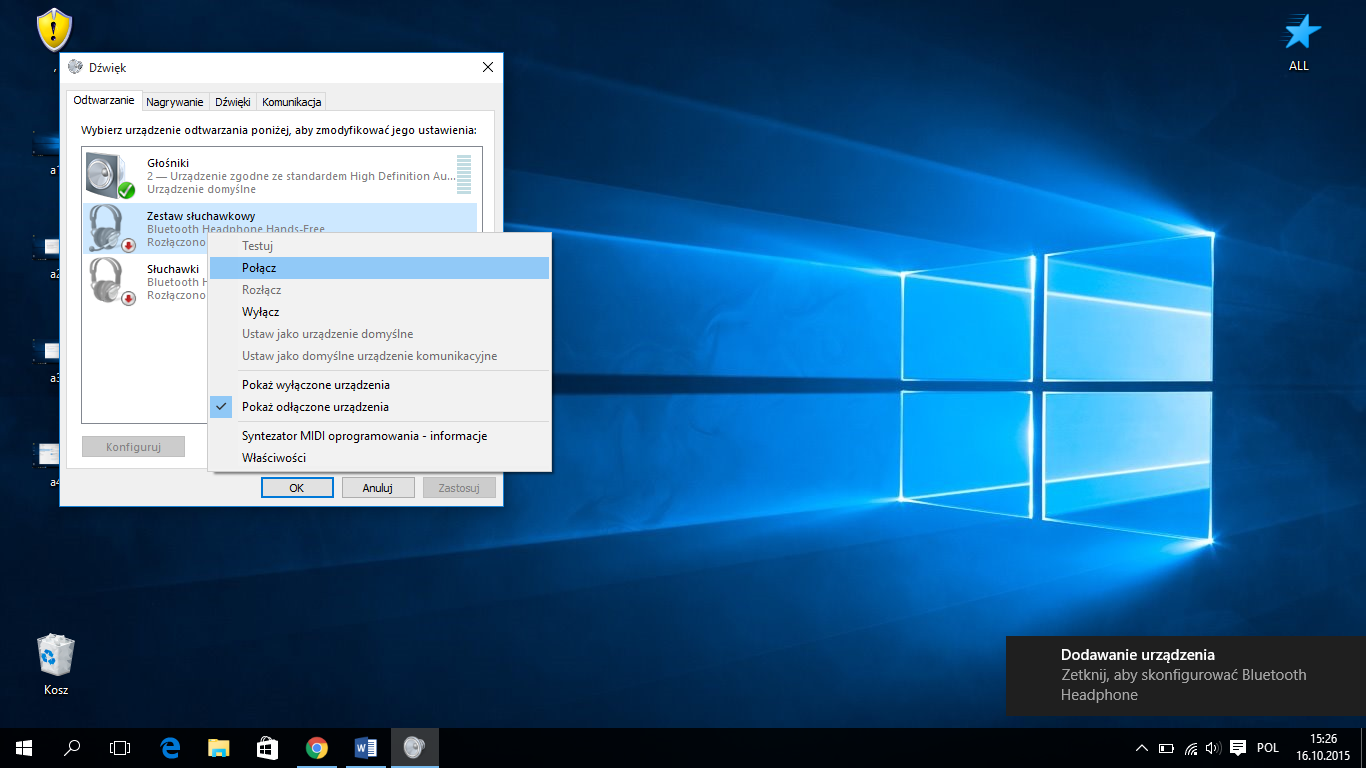The height and width of the screenshot is (768, 1366).
Task: Click the 'Dodawanie urządzenia' notification toast
Action: point(1185,675)
